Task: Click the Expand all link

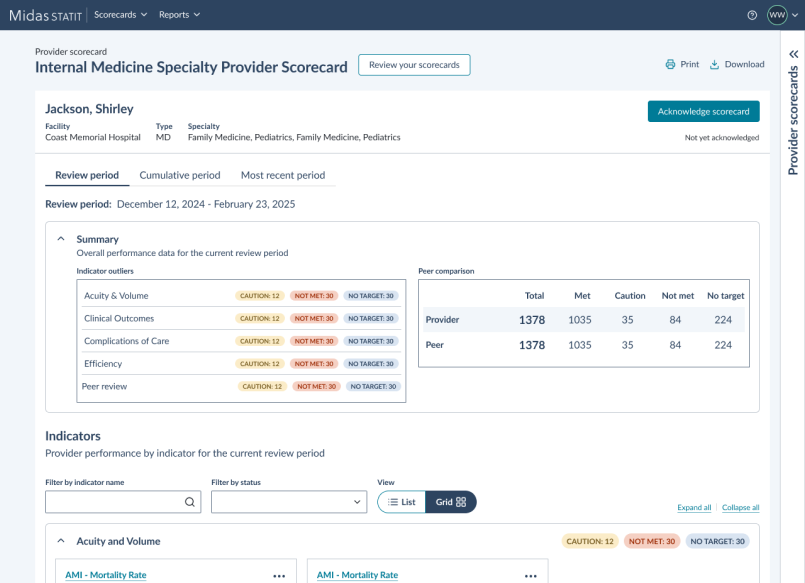Action: coord(694,508)
